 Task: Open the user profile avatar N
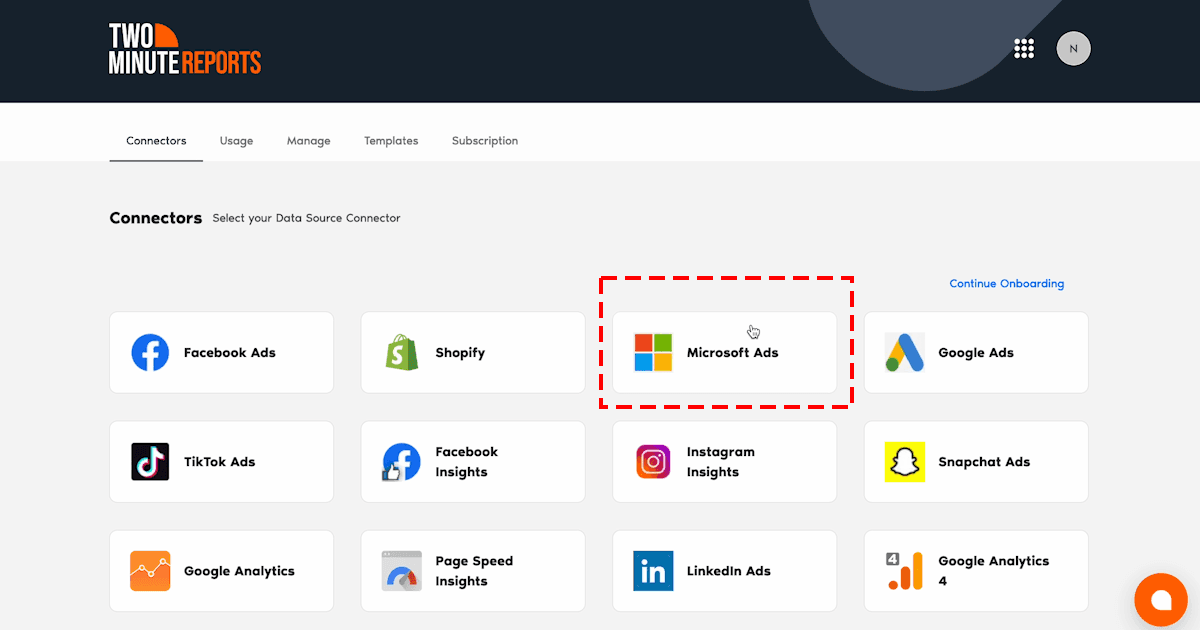[1073, 48]
